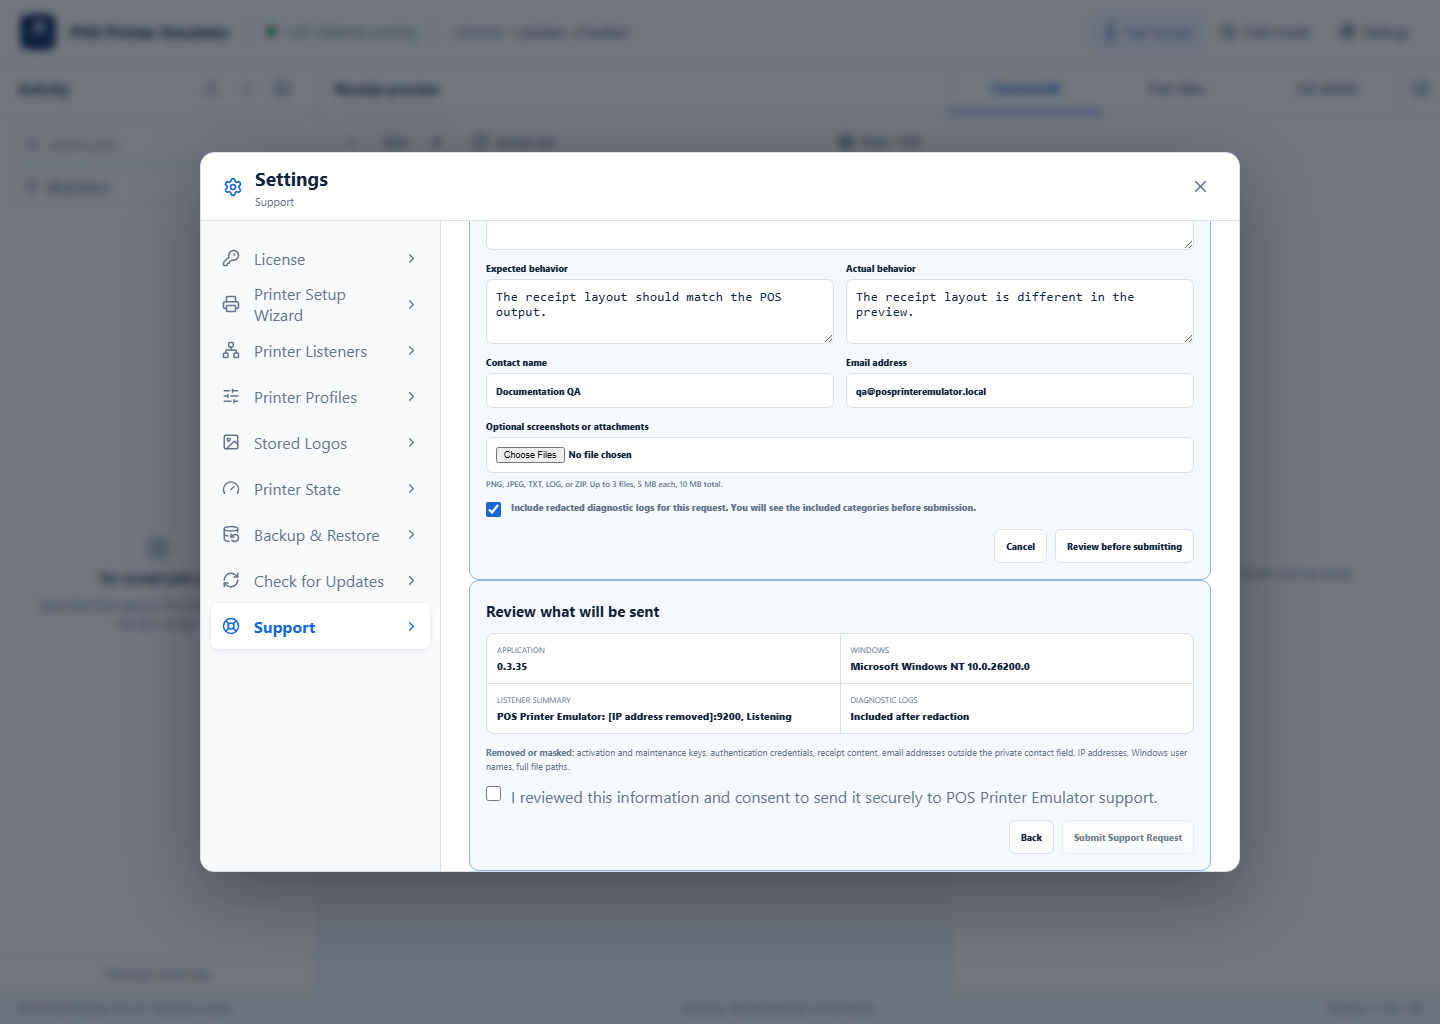This screenshot has height=1024, width=1440.
Task: Click the Cancel button
Action: [1020, 546]
